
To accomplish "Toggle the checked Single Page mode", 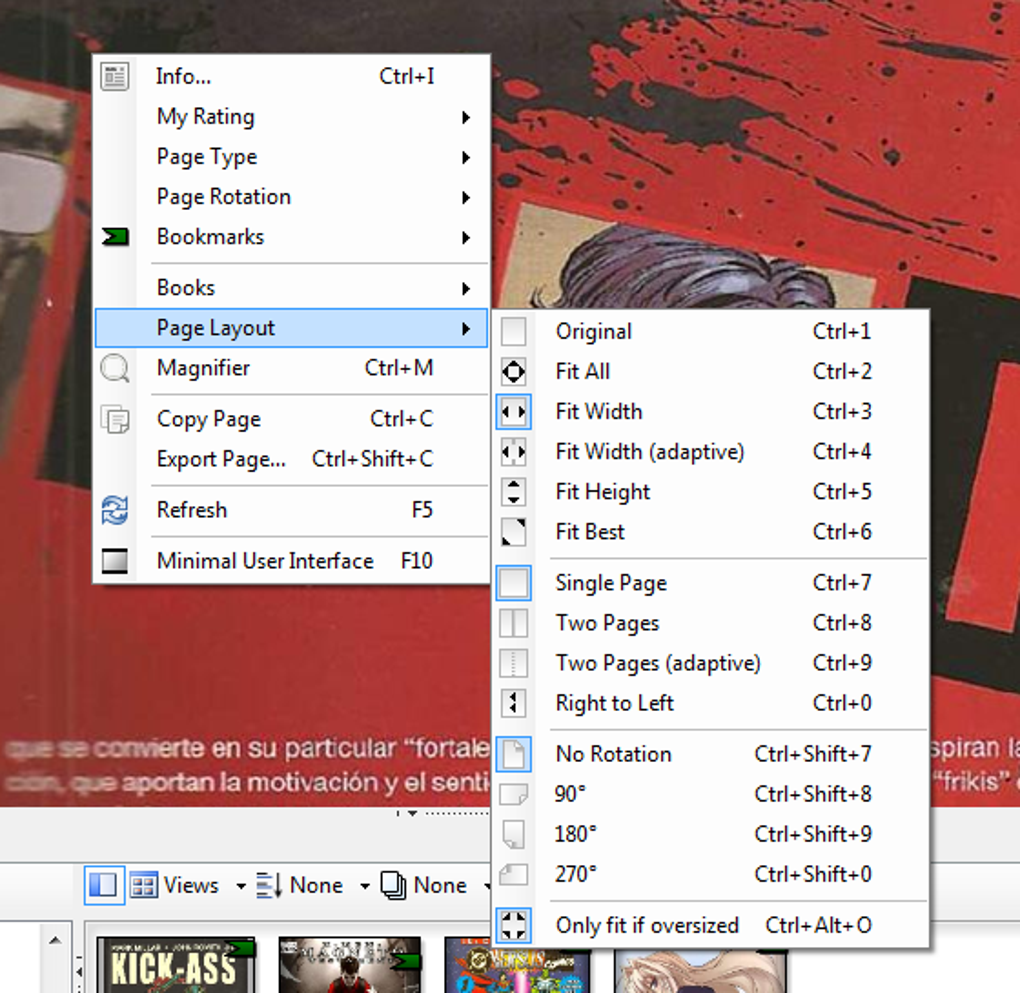I will click(711, 583).
